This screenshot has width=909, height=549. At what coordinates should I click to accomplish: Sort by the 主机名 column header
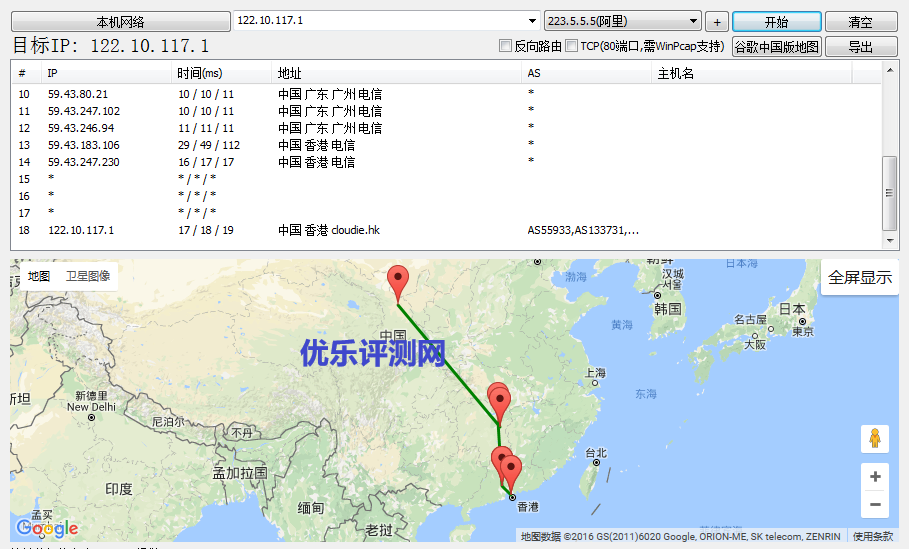pyautogui.click(x=752, y=73)
